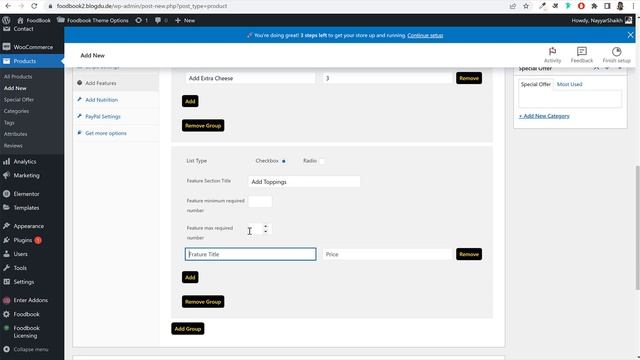Open the browser profile avatar

[620, 6]
